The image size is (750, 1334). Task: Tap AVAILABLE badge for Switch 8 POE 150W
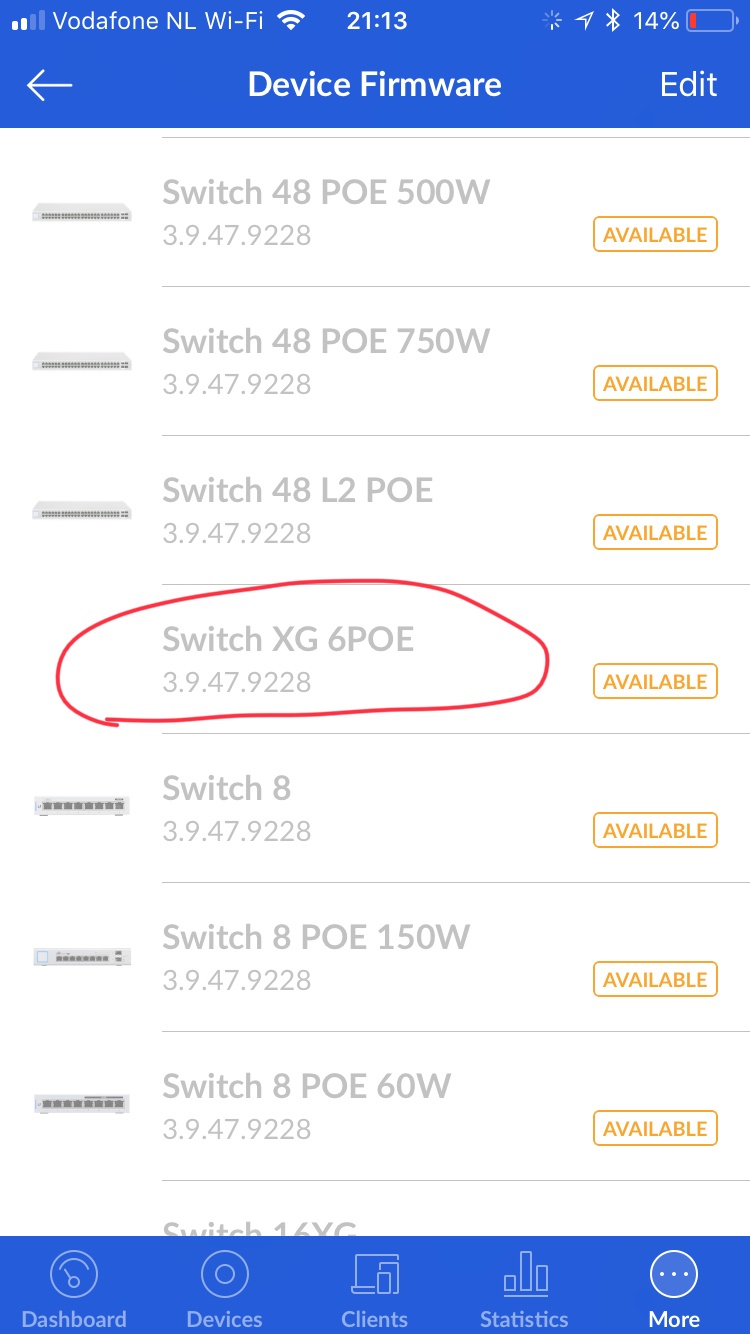coord(655,980)
